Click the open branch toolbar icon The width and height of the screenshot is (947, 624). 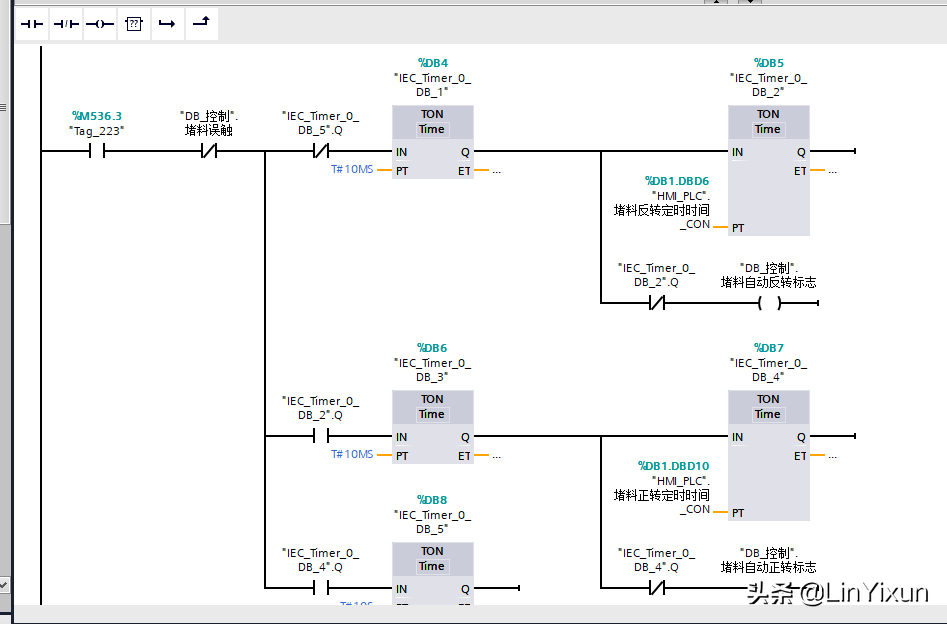167,23
